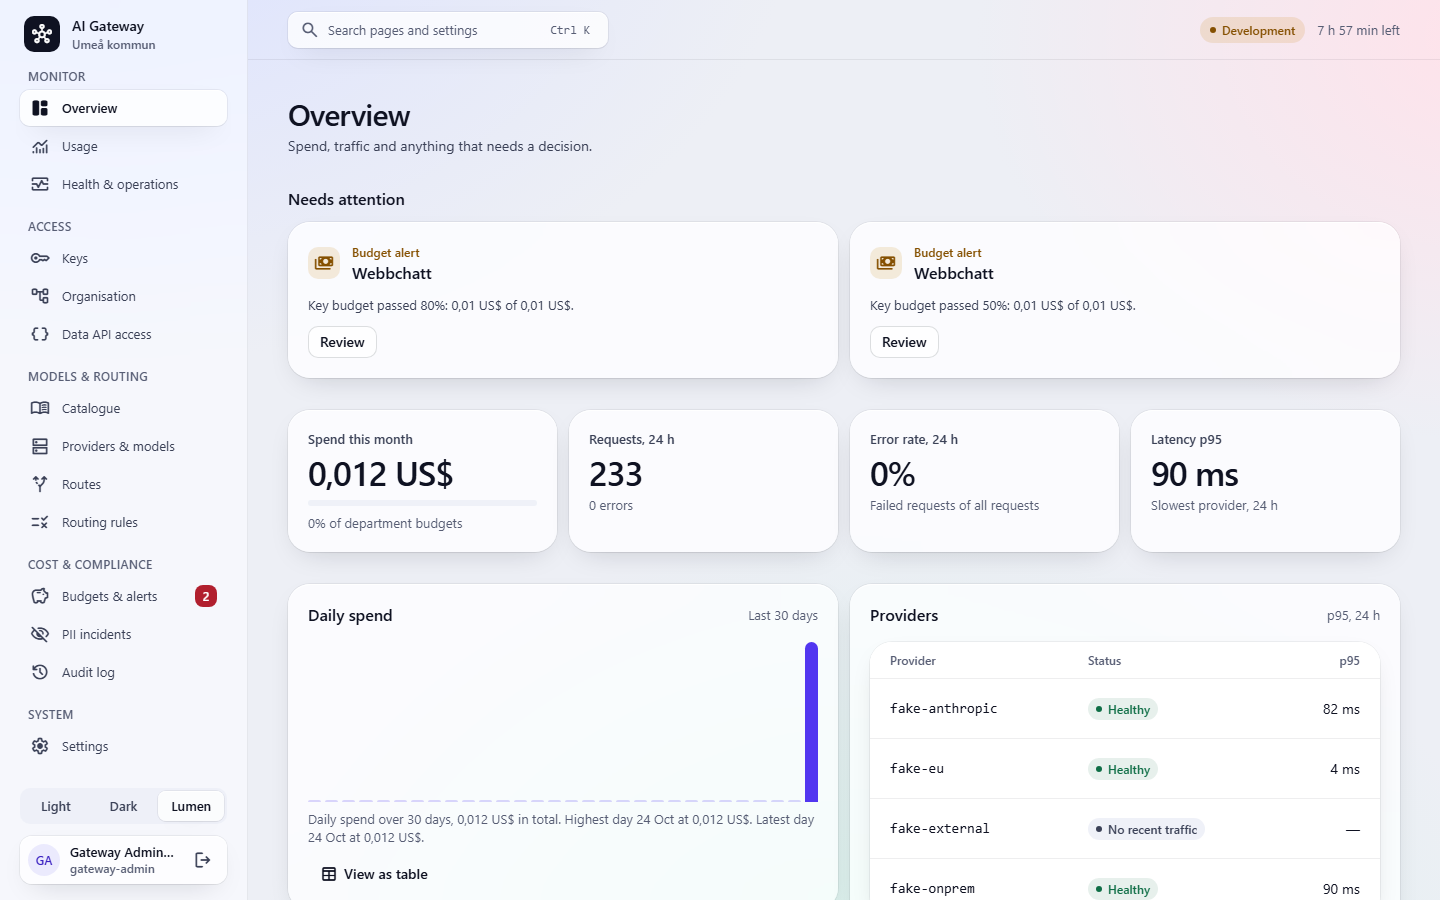Switch theme to Light

click(56, 807)
